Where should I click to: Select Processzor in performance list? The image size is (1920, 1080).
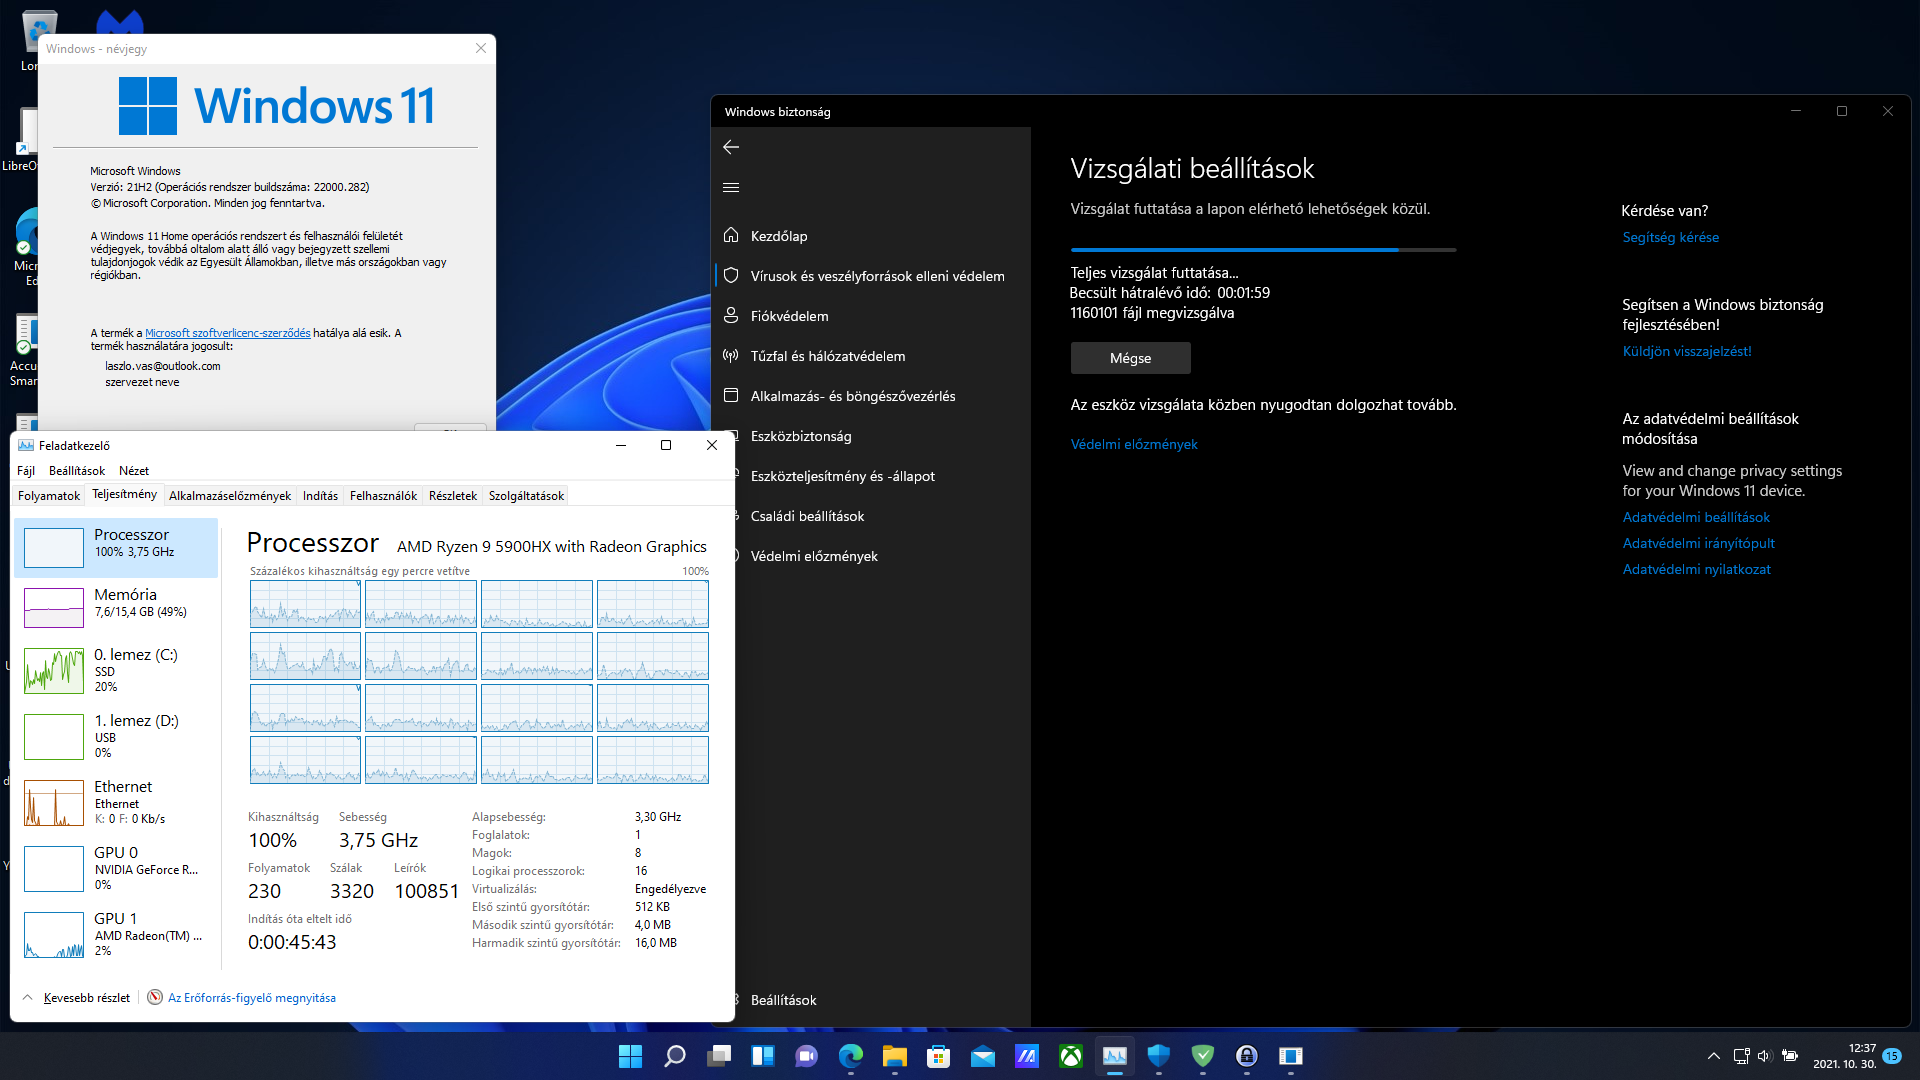coord(116,547)
